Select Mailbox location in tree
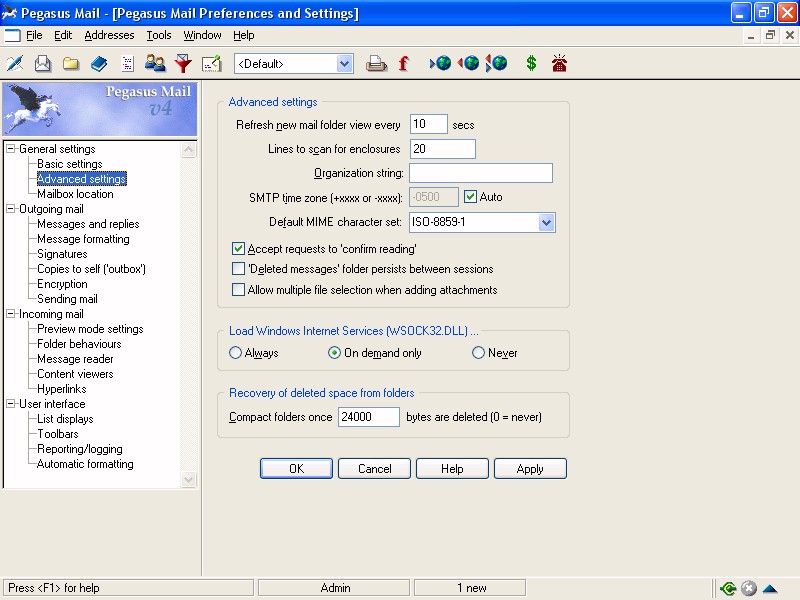 [x=75, y=194]
